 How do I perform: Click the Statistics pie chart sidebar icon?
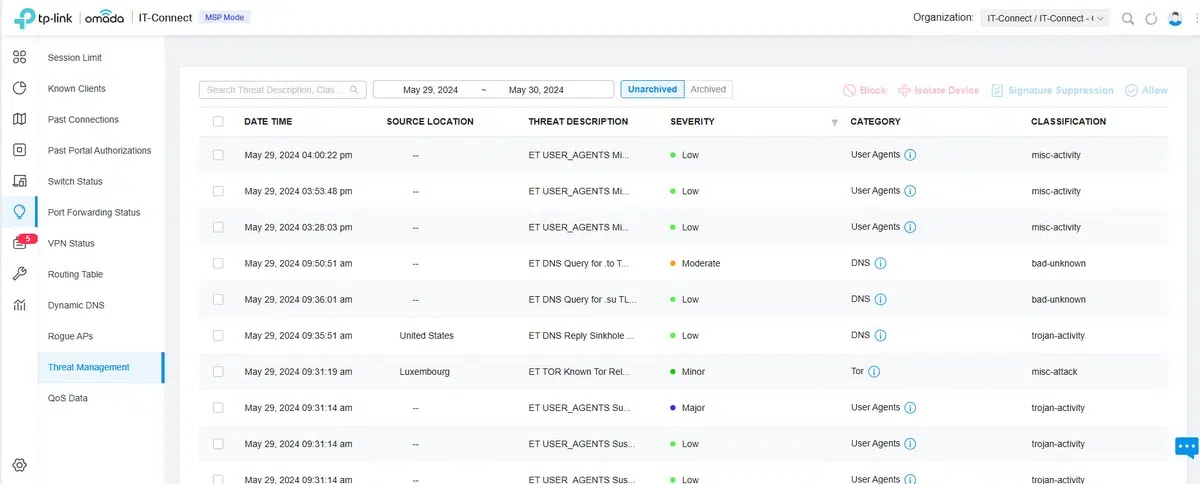tap(19, 88)
